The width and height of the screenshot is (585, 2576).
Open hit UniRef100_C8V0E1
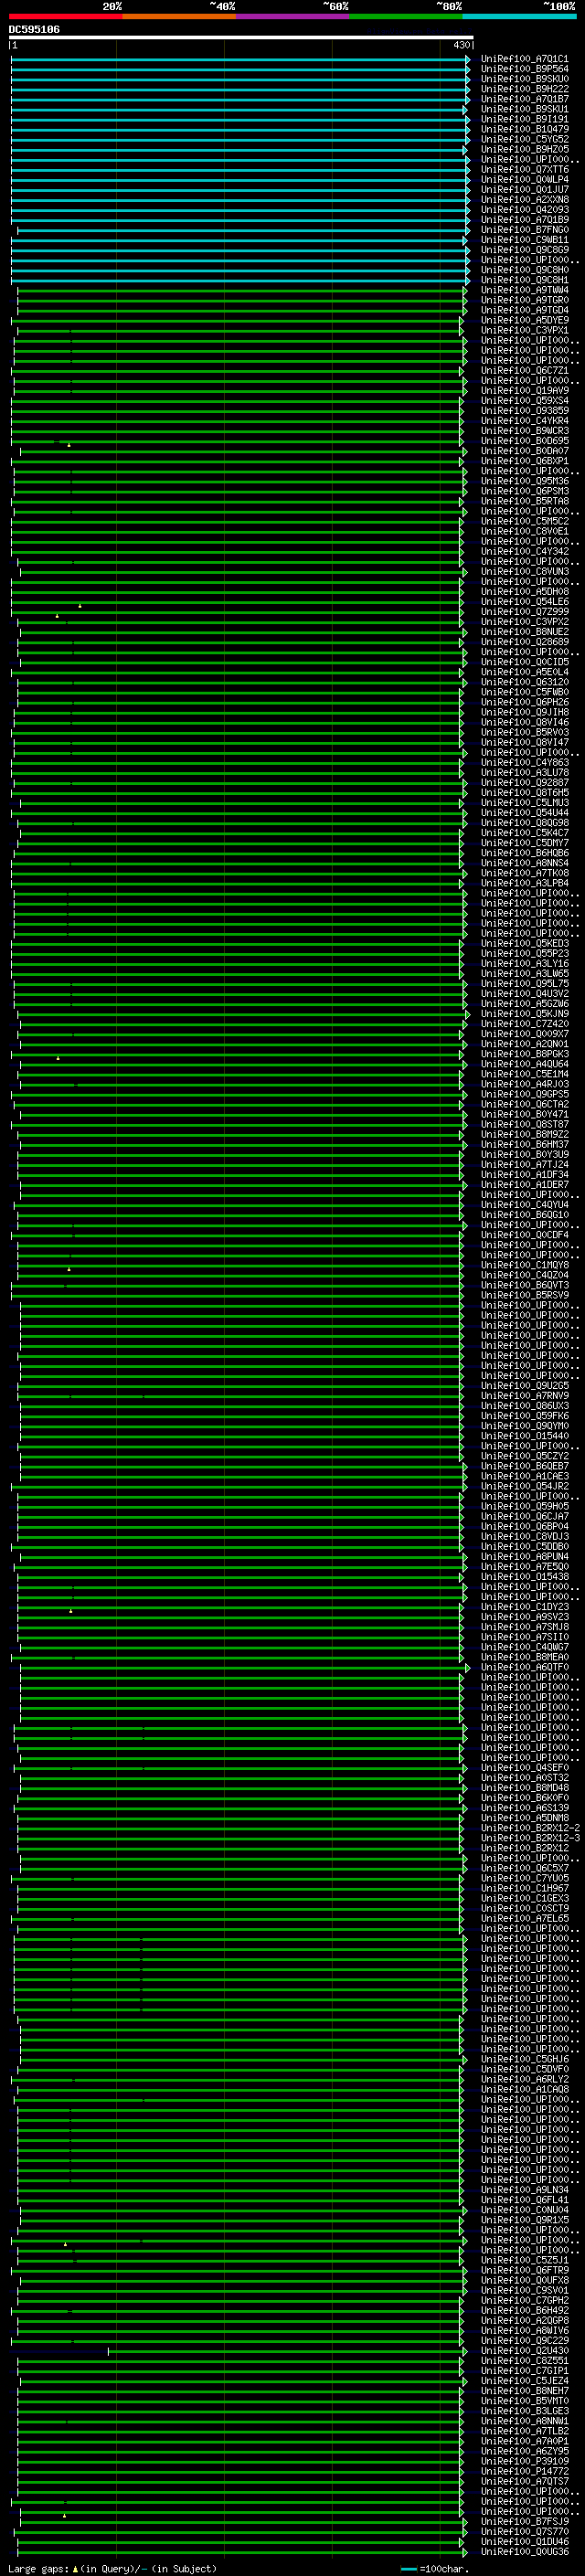[524, 532]
